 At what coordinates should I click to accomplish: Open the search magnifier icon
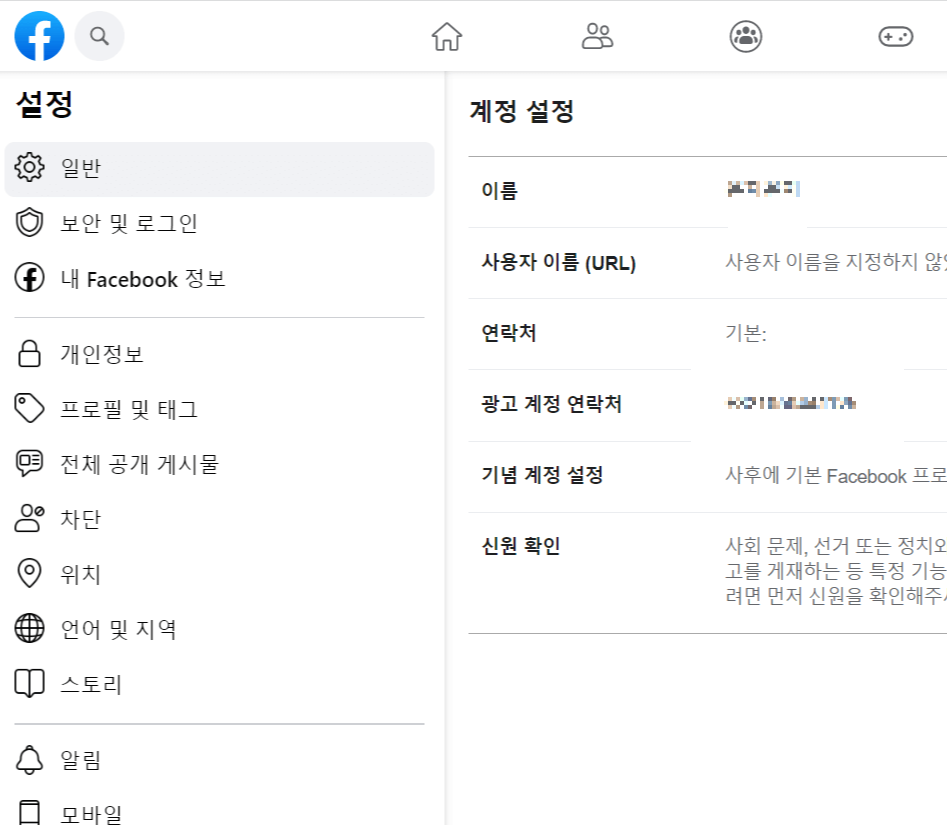(x=99, y=35)
